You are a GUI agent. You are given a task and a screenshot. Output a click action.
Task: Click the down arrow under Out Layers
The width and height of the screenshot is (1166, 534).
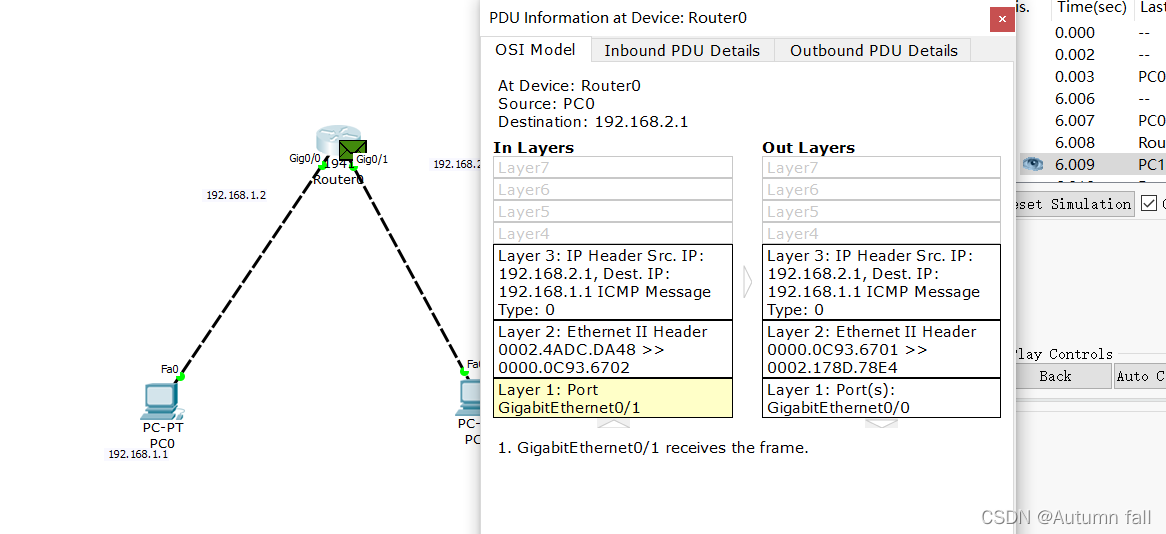click(881, 423)
